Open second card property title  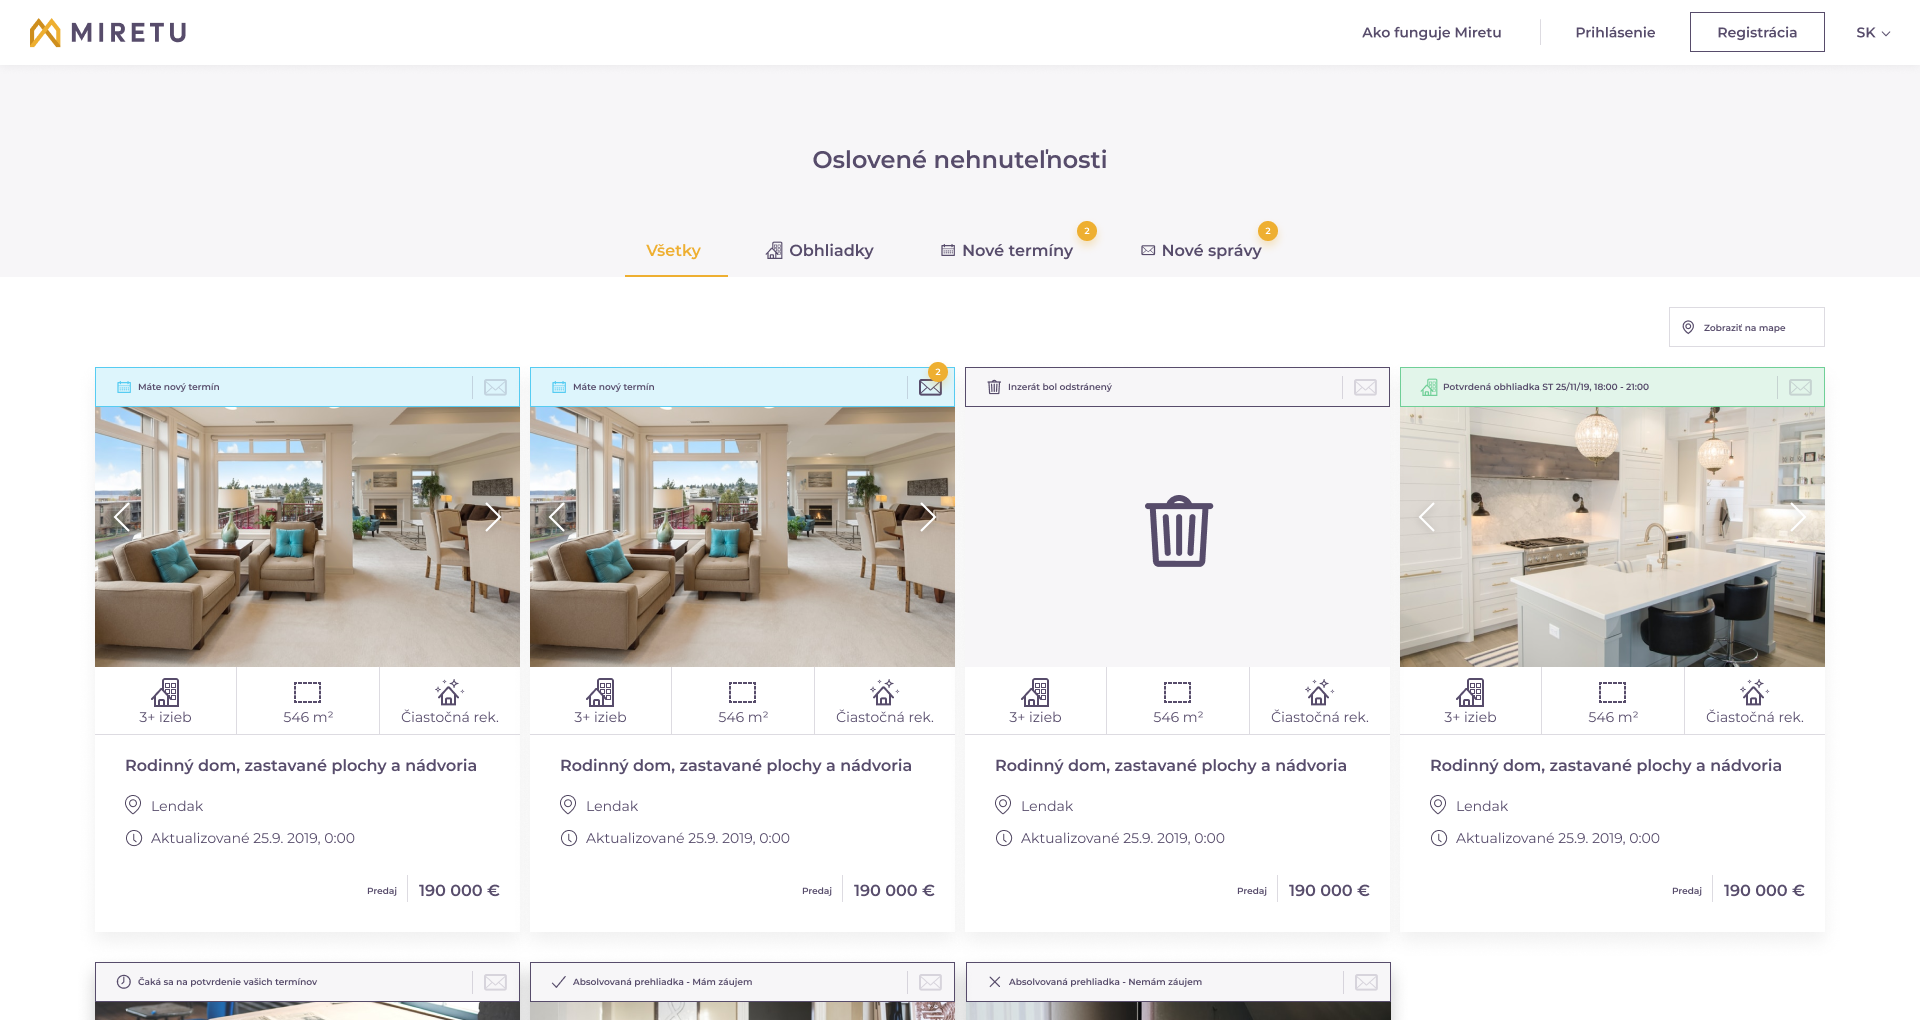coord(736,765)
